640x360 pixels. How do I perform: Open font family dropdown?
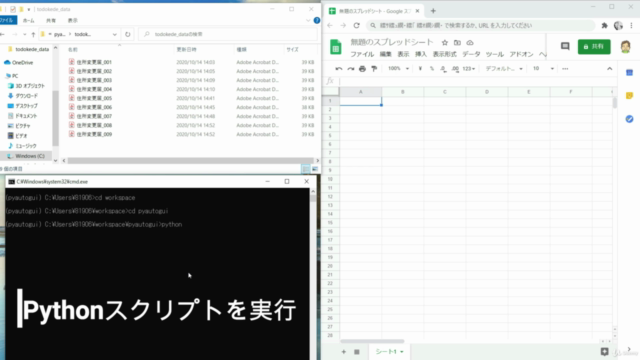pos(504,69)
